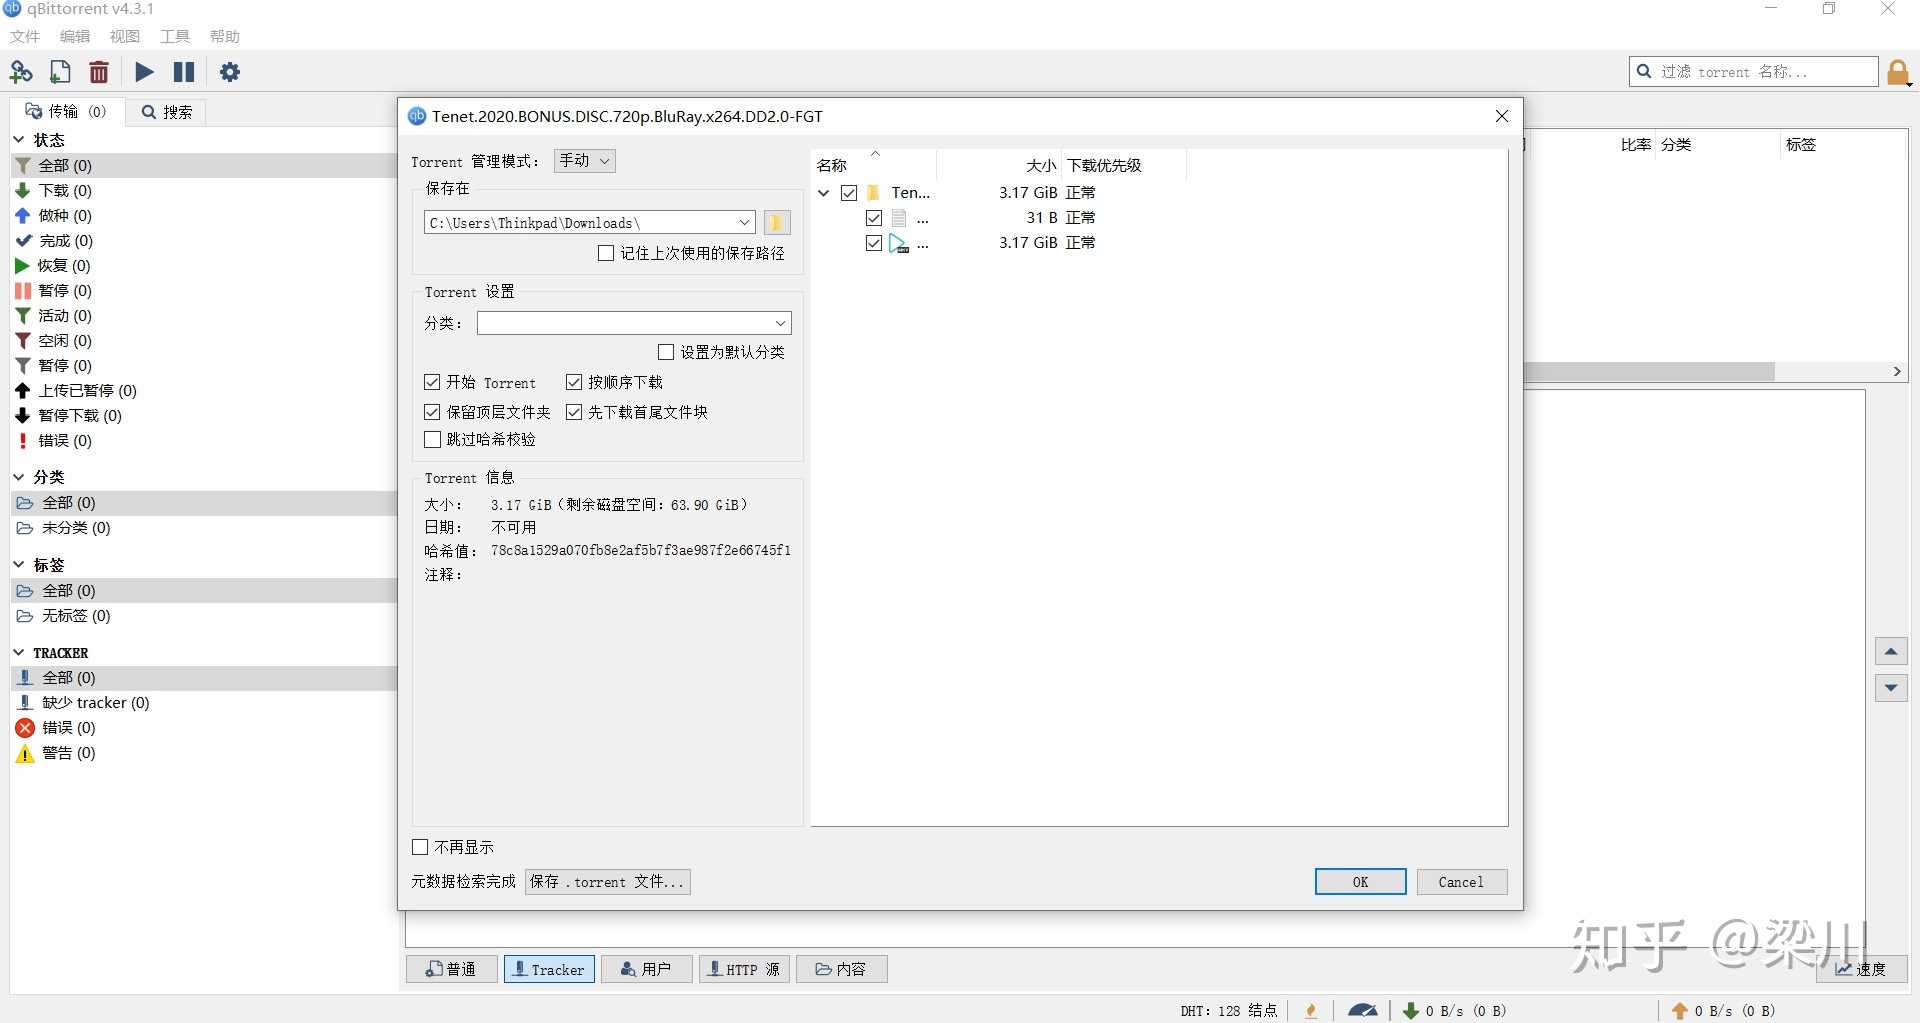Click move-down arrow button in tracker panel
This screenshot has height=1023, width=1920.
[1890, 687]
